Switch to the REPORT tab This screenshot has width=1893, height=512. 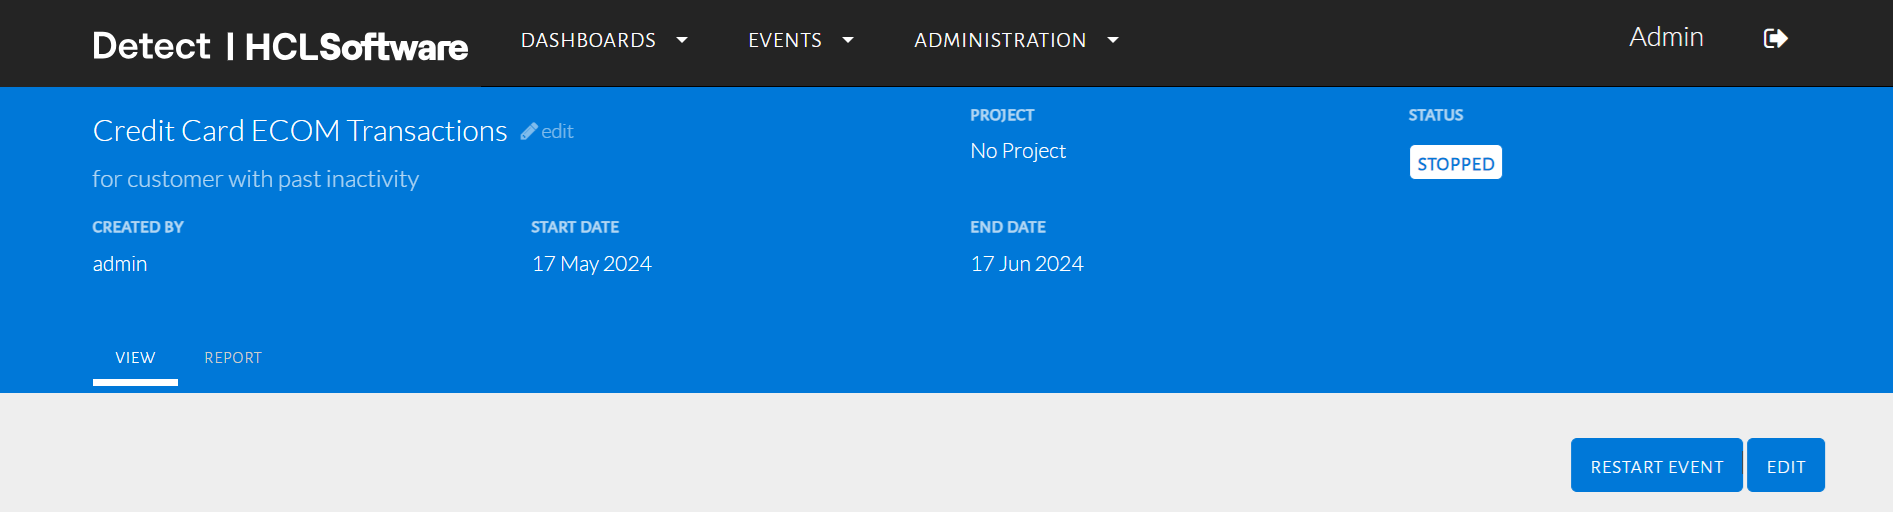point(233,358)
